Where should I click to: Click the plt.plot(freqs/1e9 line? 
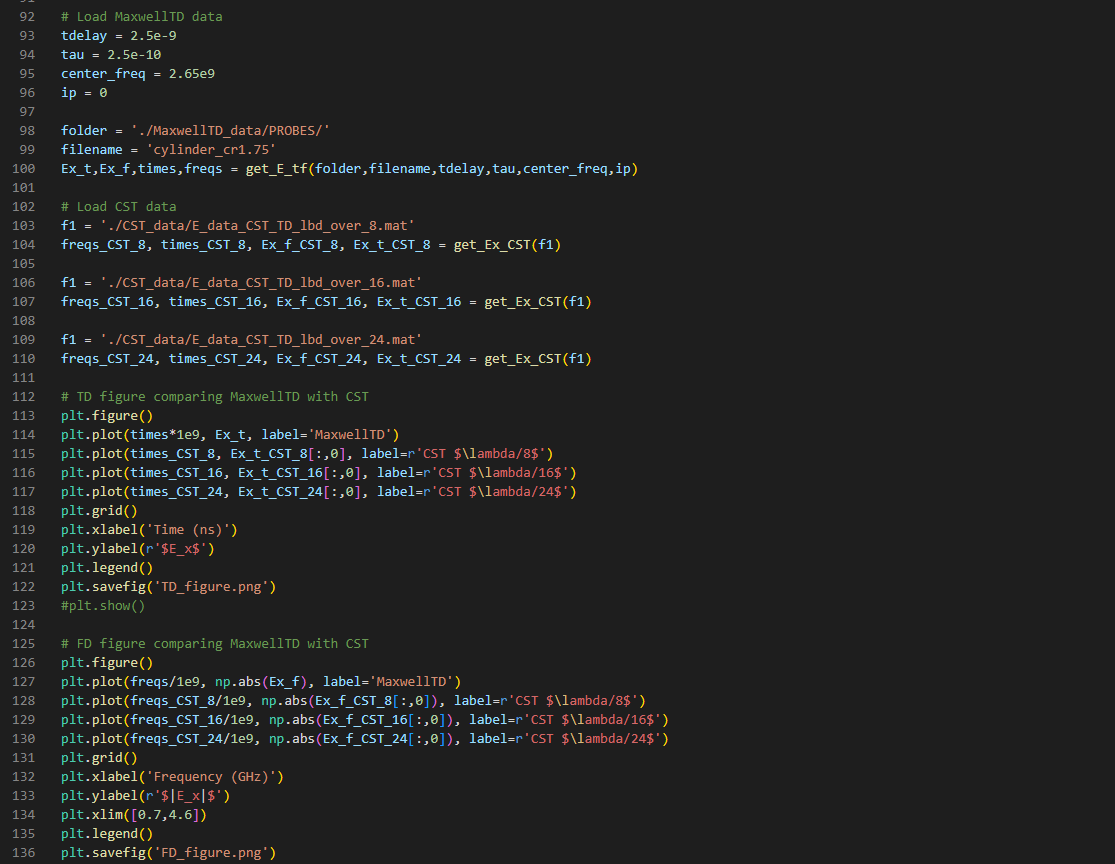(261, 682)
